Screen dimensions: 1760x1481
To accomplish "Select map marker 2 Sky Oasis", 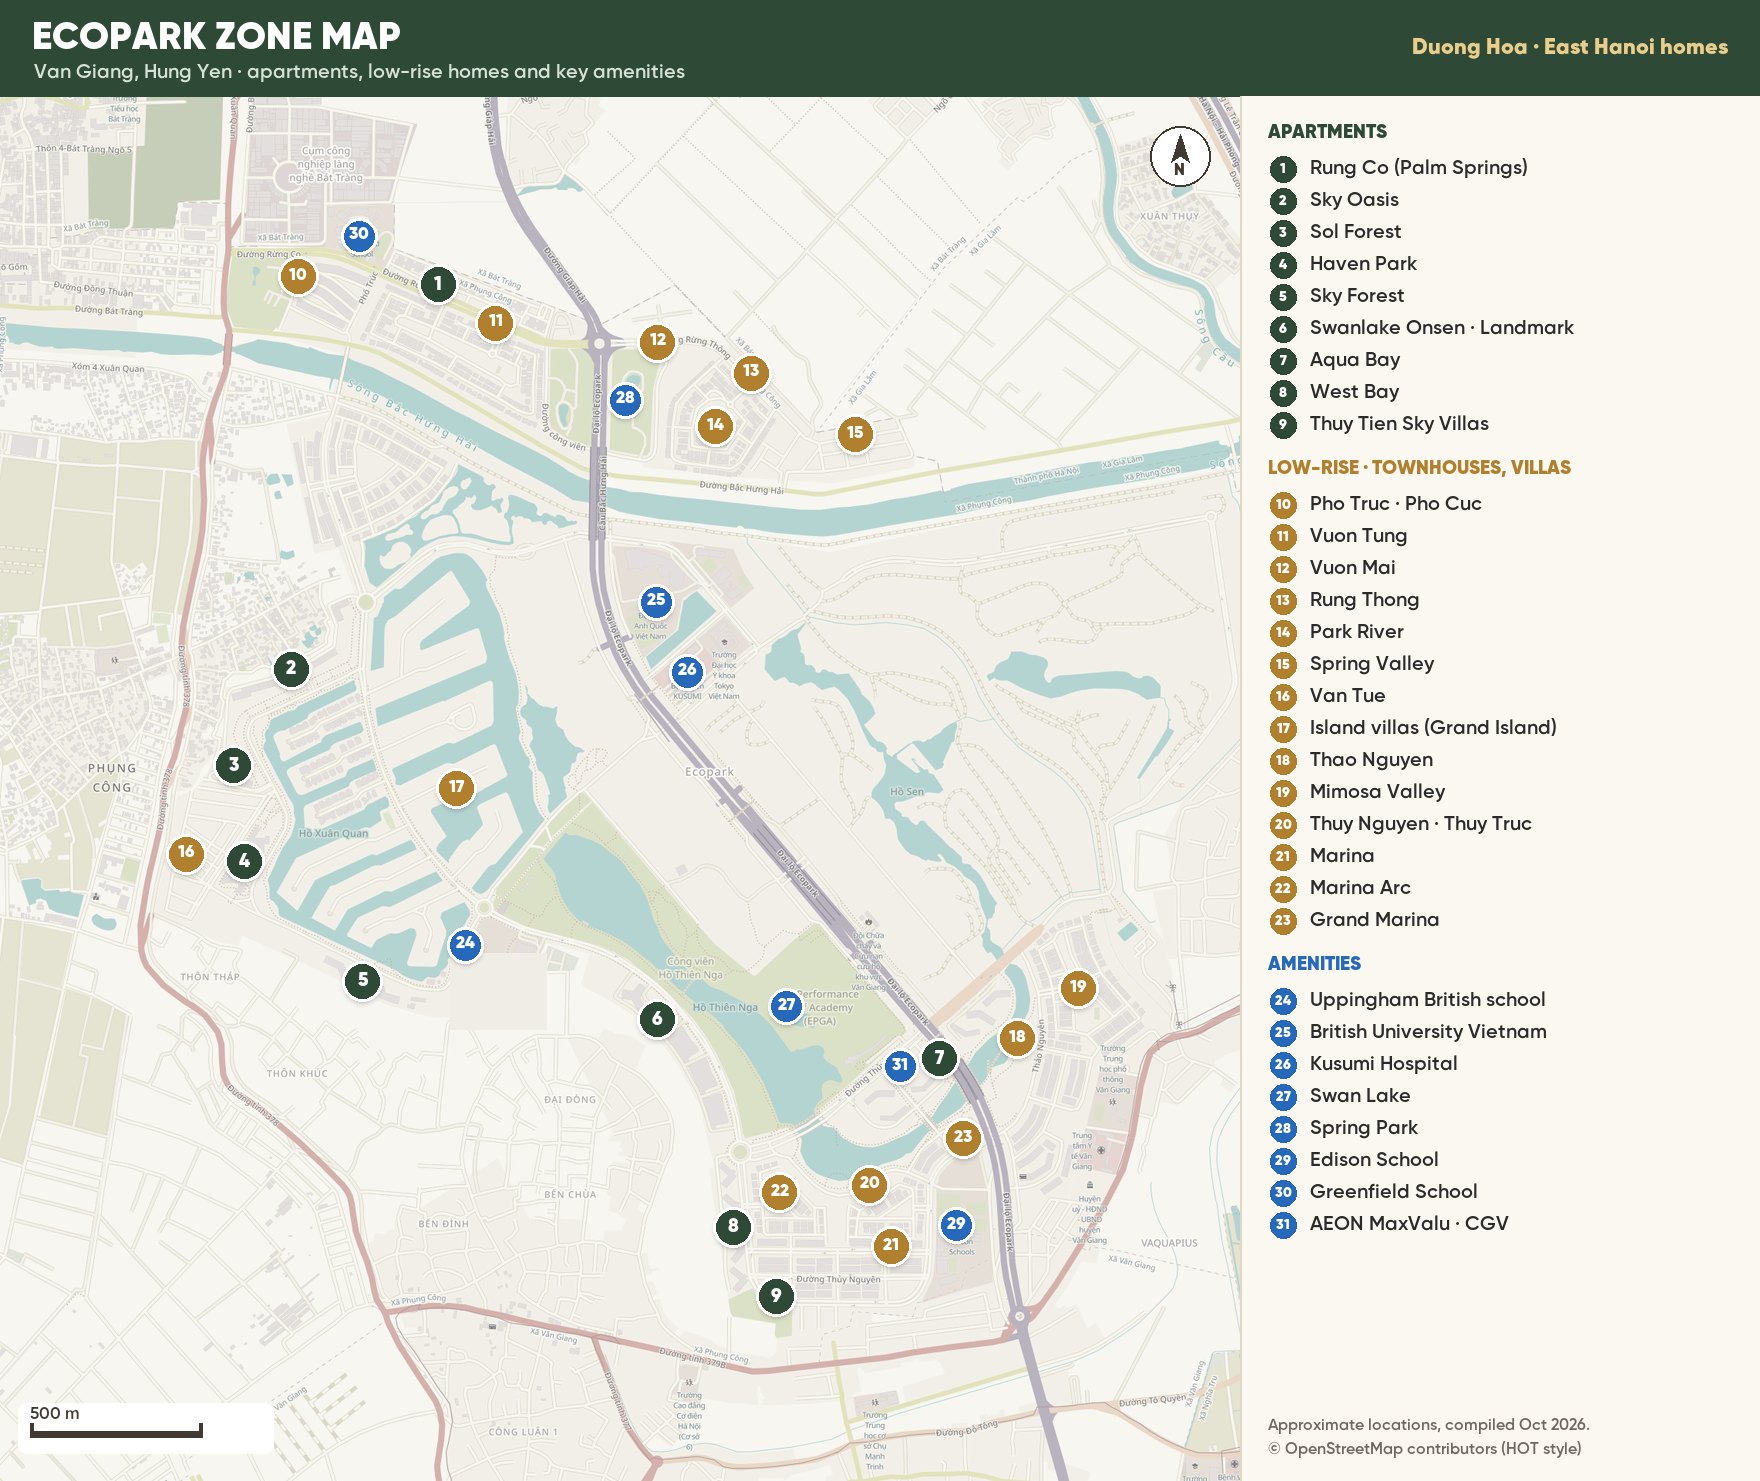I will 291,668.
